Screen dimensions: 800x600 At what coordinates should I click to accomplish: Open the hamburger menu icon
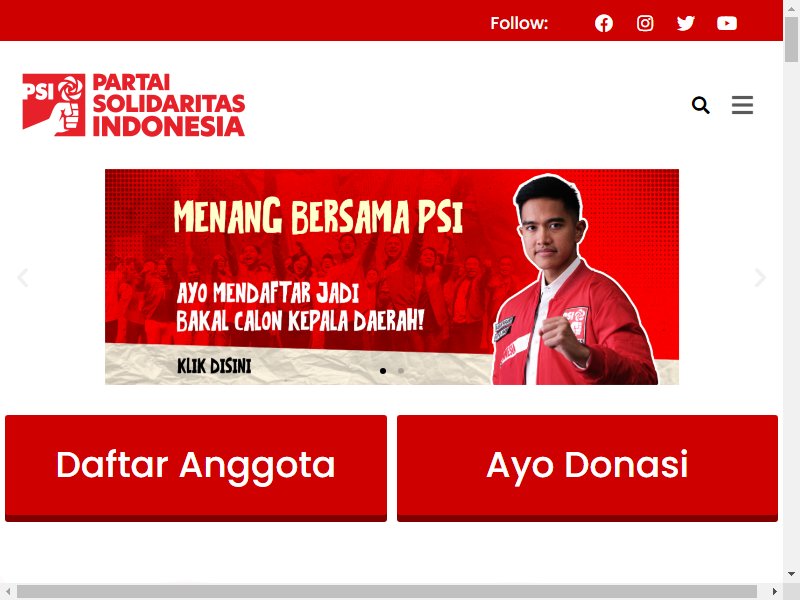click(x=742, y=105)
